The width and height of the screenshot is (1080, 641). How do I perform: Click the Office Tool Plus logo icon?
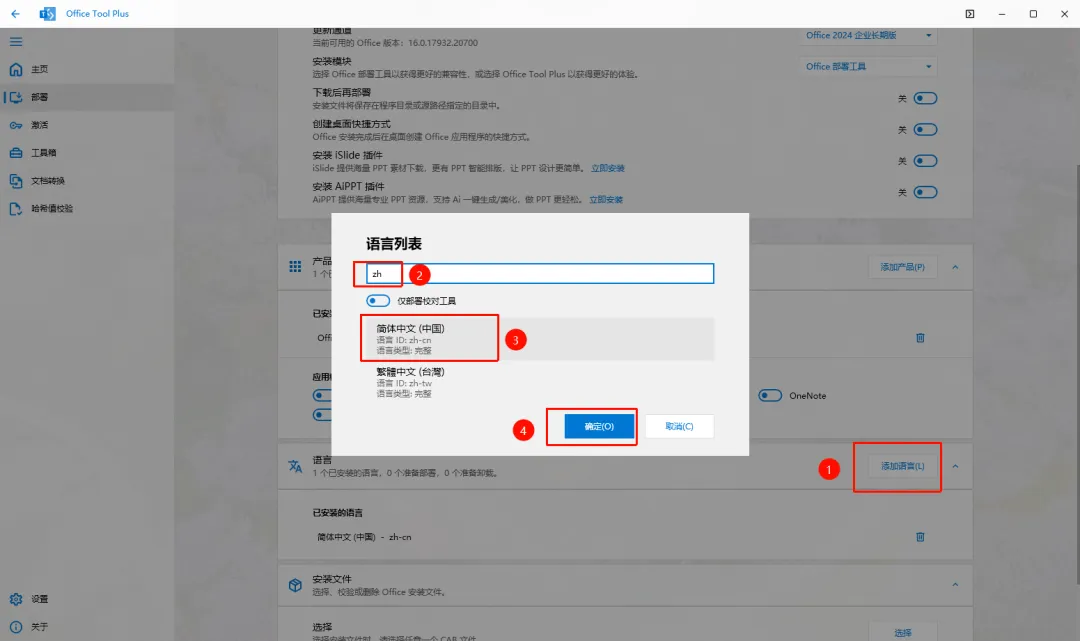tap(48, 14)
